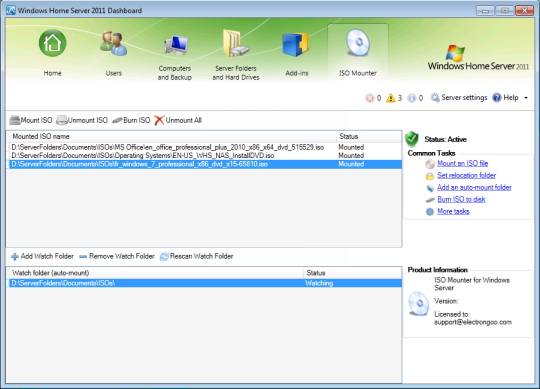
Task: Open the Add-ins puzzle icon
Action: point(295,45)
